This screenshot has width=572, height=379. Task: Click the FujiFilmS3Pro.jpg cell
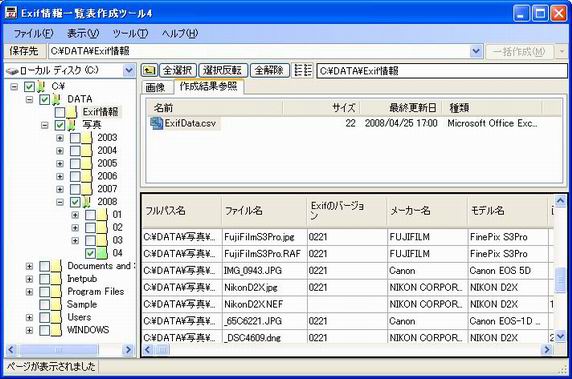264,237
